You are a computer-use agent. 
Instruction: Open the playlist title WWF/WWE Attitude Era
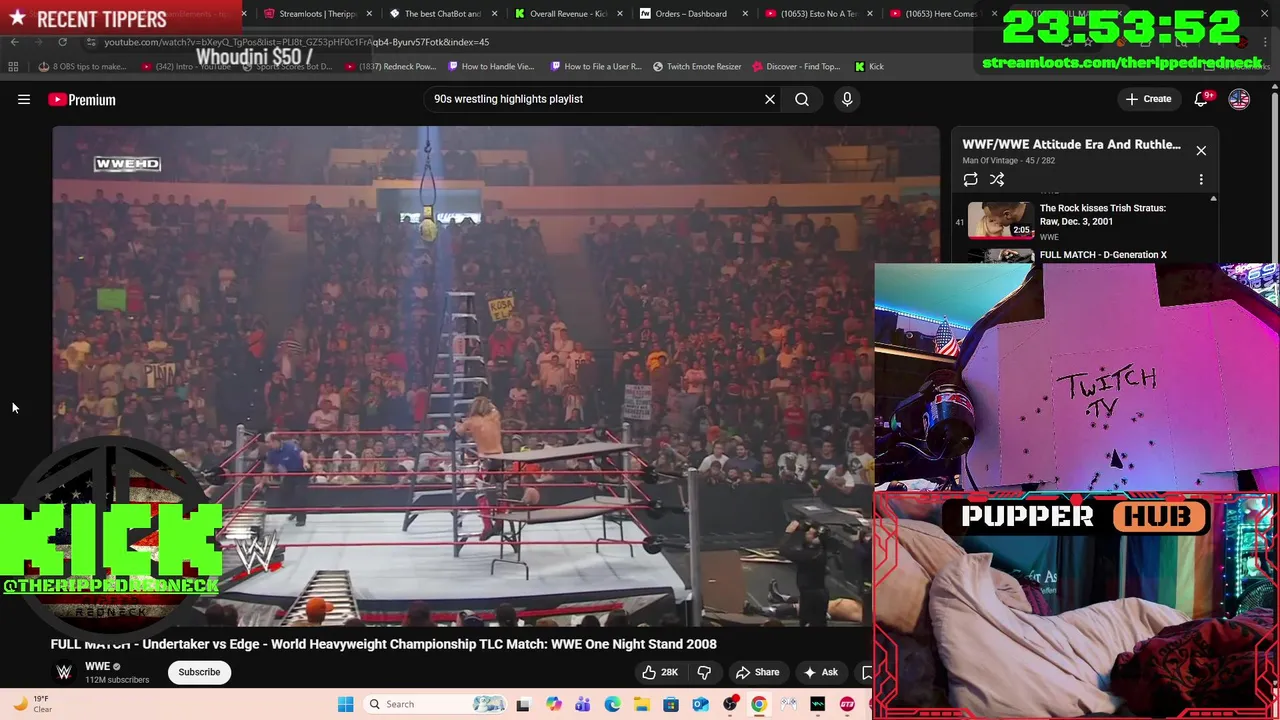1071,144
